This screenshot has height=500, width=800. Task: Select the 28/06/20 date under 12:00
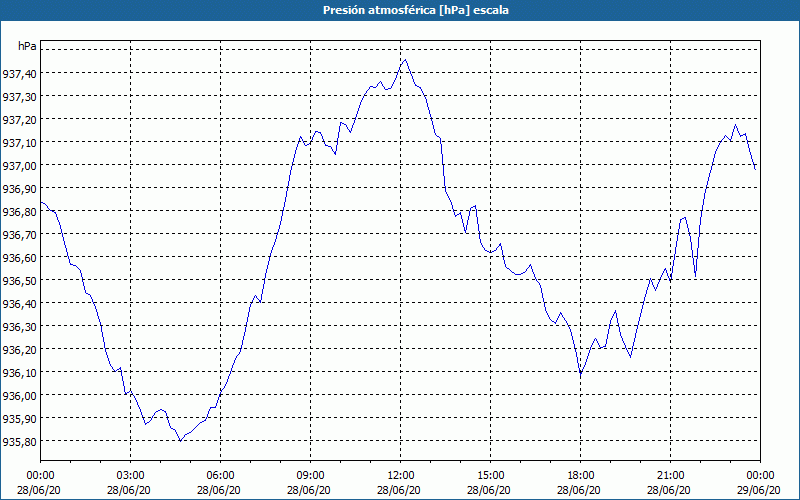[x=401, y=490]
